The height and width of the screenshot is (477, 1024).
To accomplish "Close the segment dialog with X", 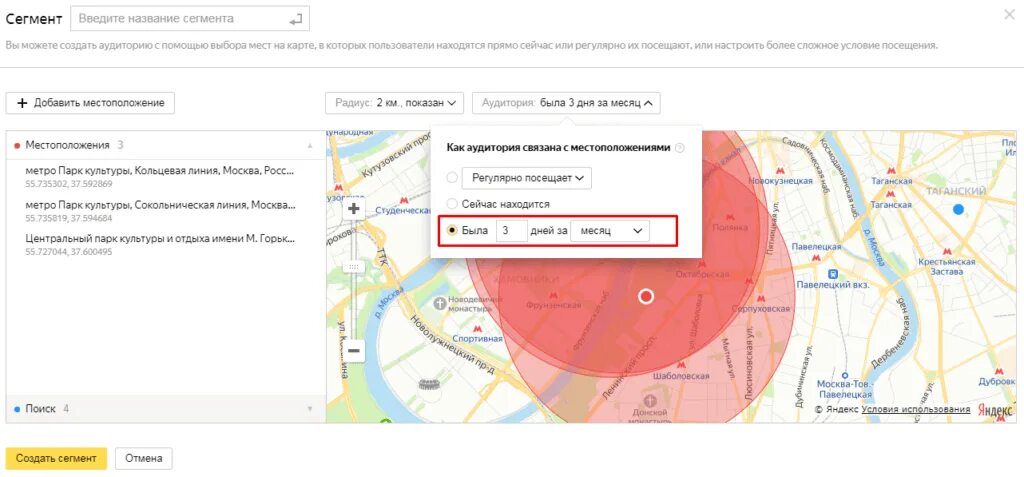I will (1009, 14).
